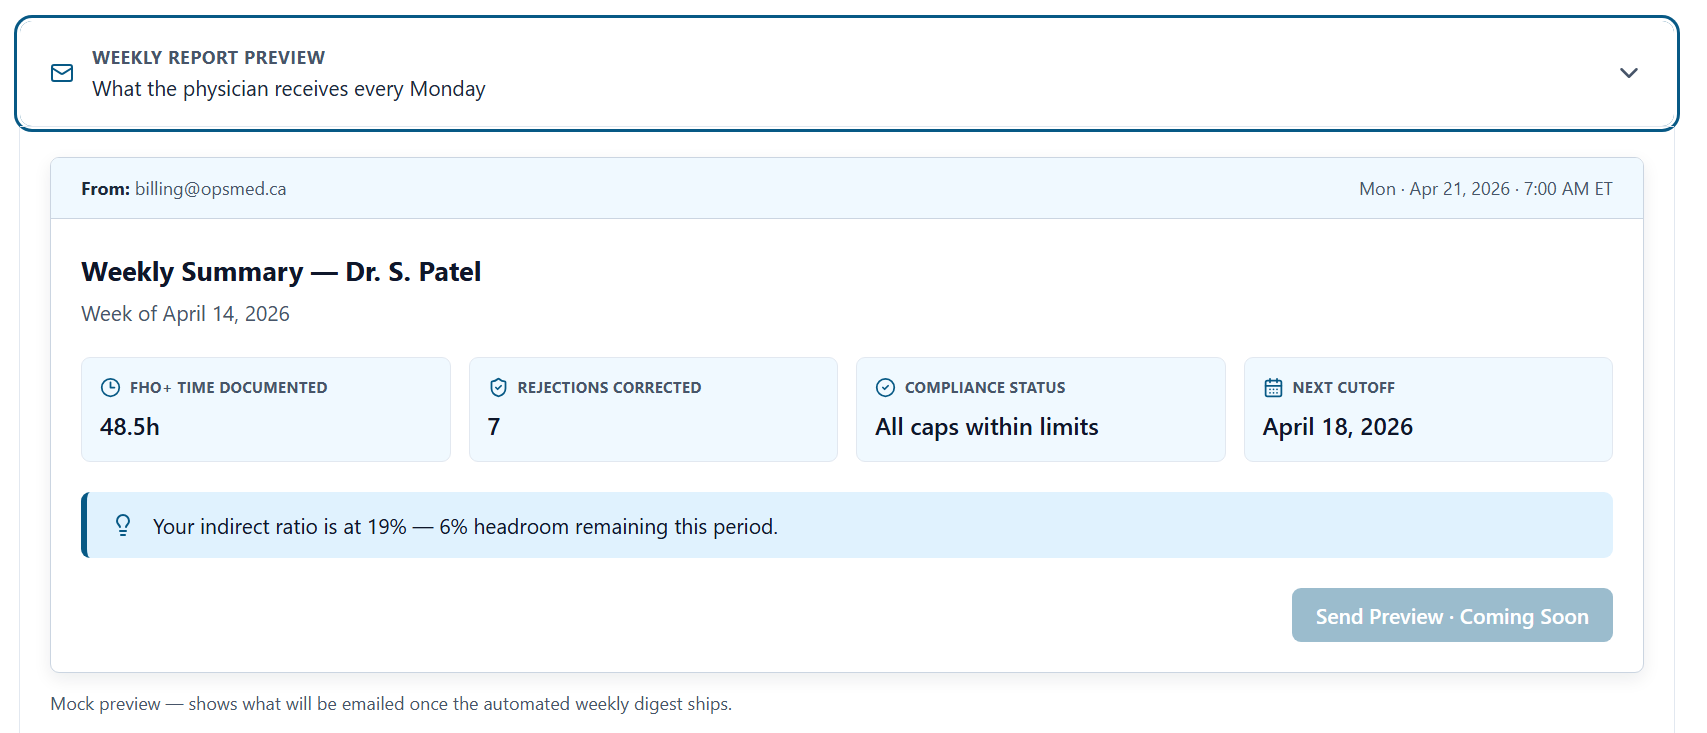Click the envelope icon in the header
The height and width of the screenshot is (733, 1707).
62,73
